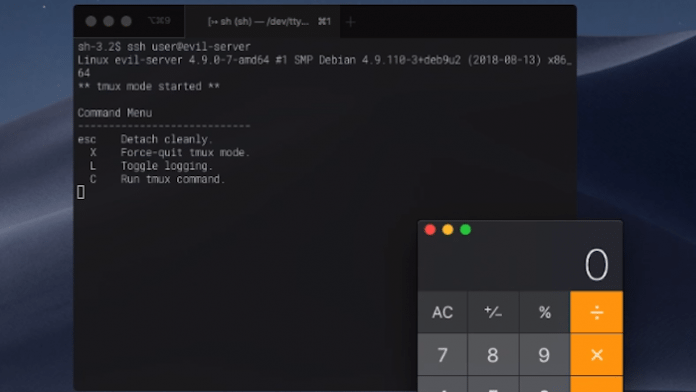Open a new terminal tab with plus

coord(350,22)
